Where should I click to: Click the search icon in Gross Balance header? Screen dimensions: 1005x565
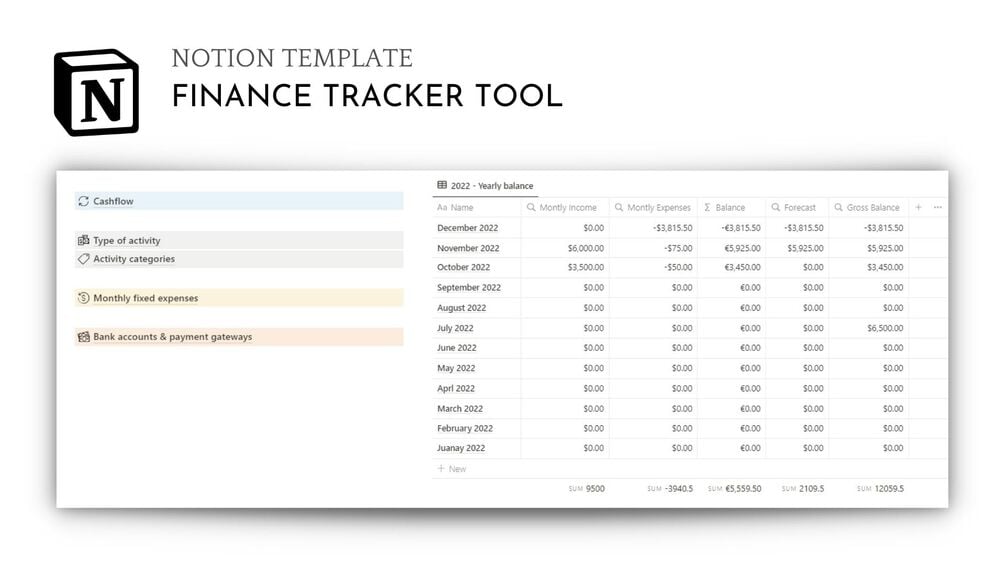838,208
